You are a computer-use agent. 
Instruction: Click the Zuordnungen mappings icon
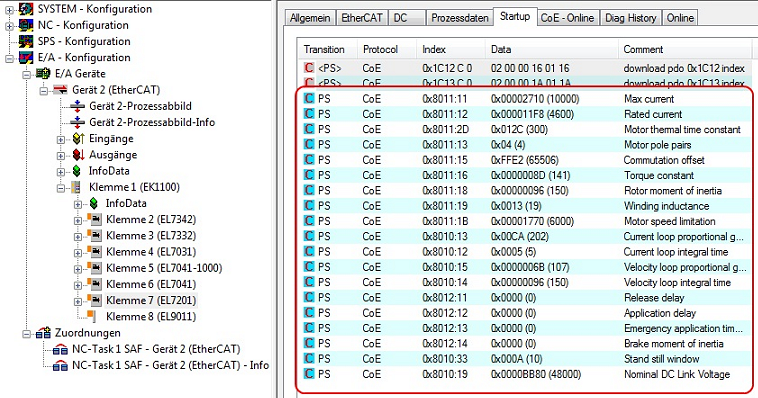[44, 333]
